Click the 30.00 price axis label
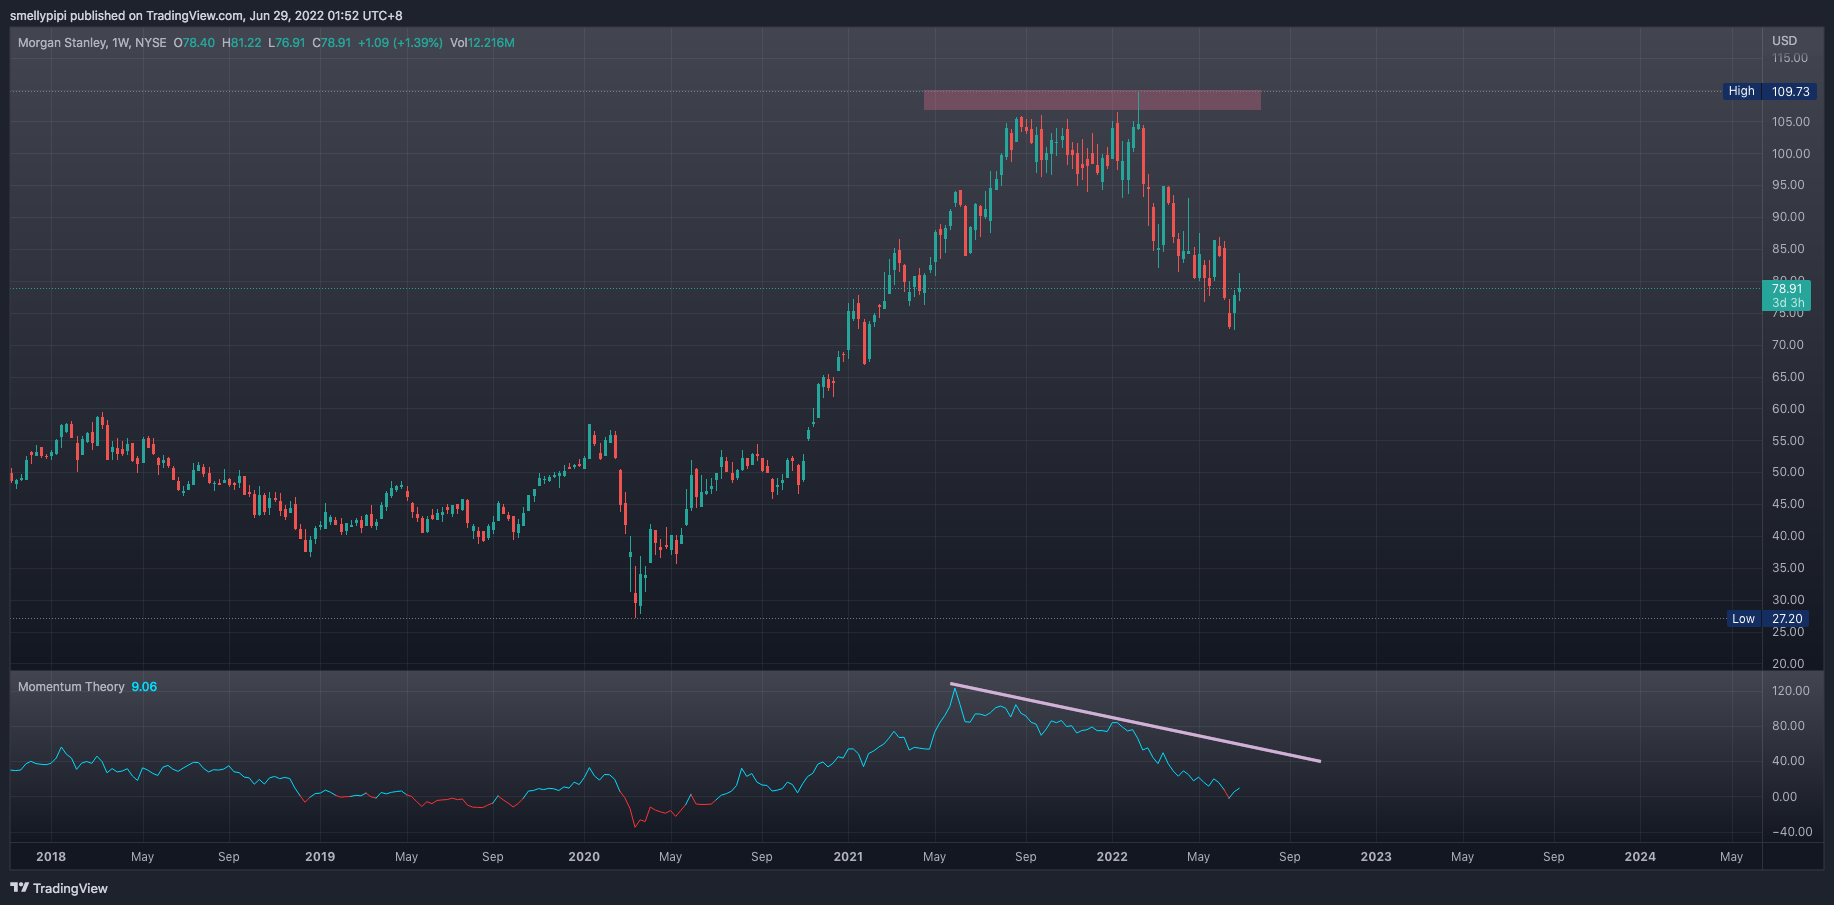The image size is (1834, 905). [x=1788, y=600]
